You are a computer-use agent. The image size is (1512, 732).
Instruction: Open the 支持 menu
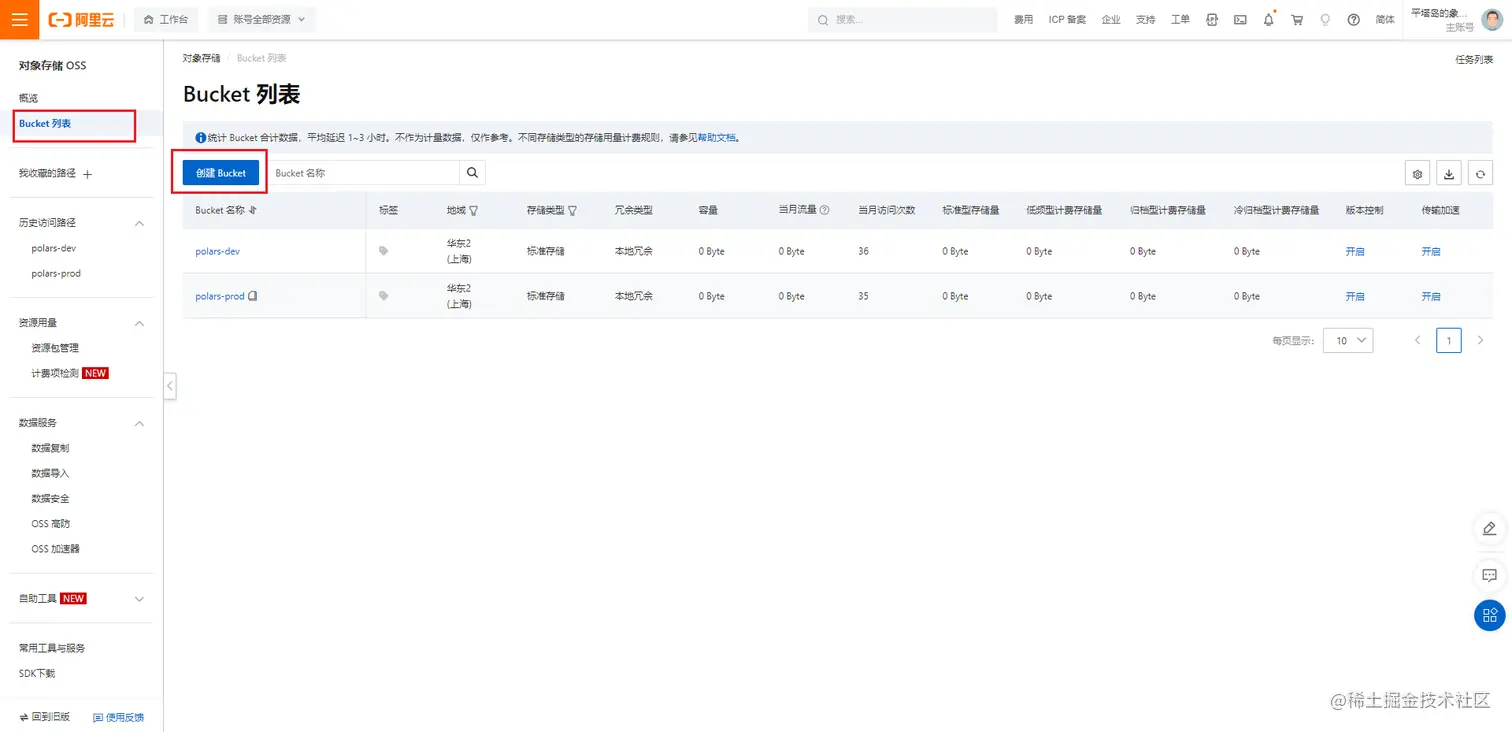(x=1145, y=20)
